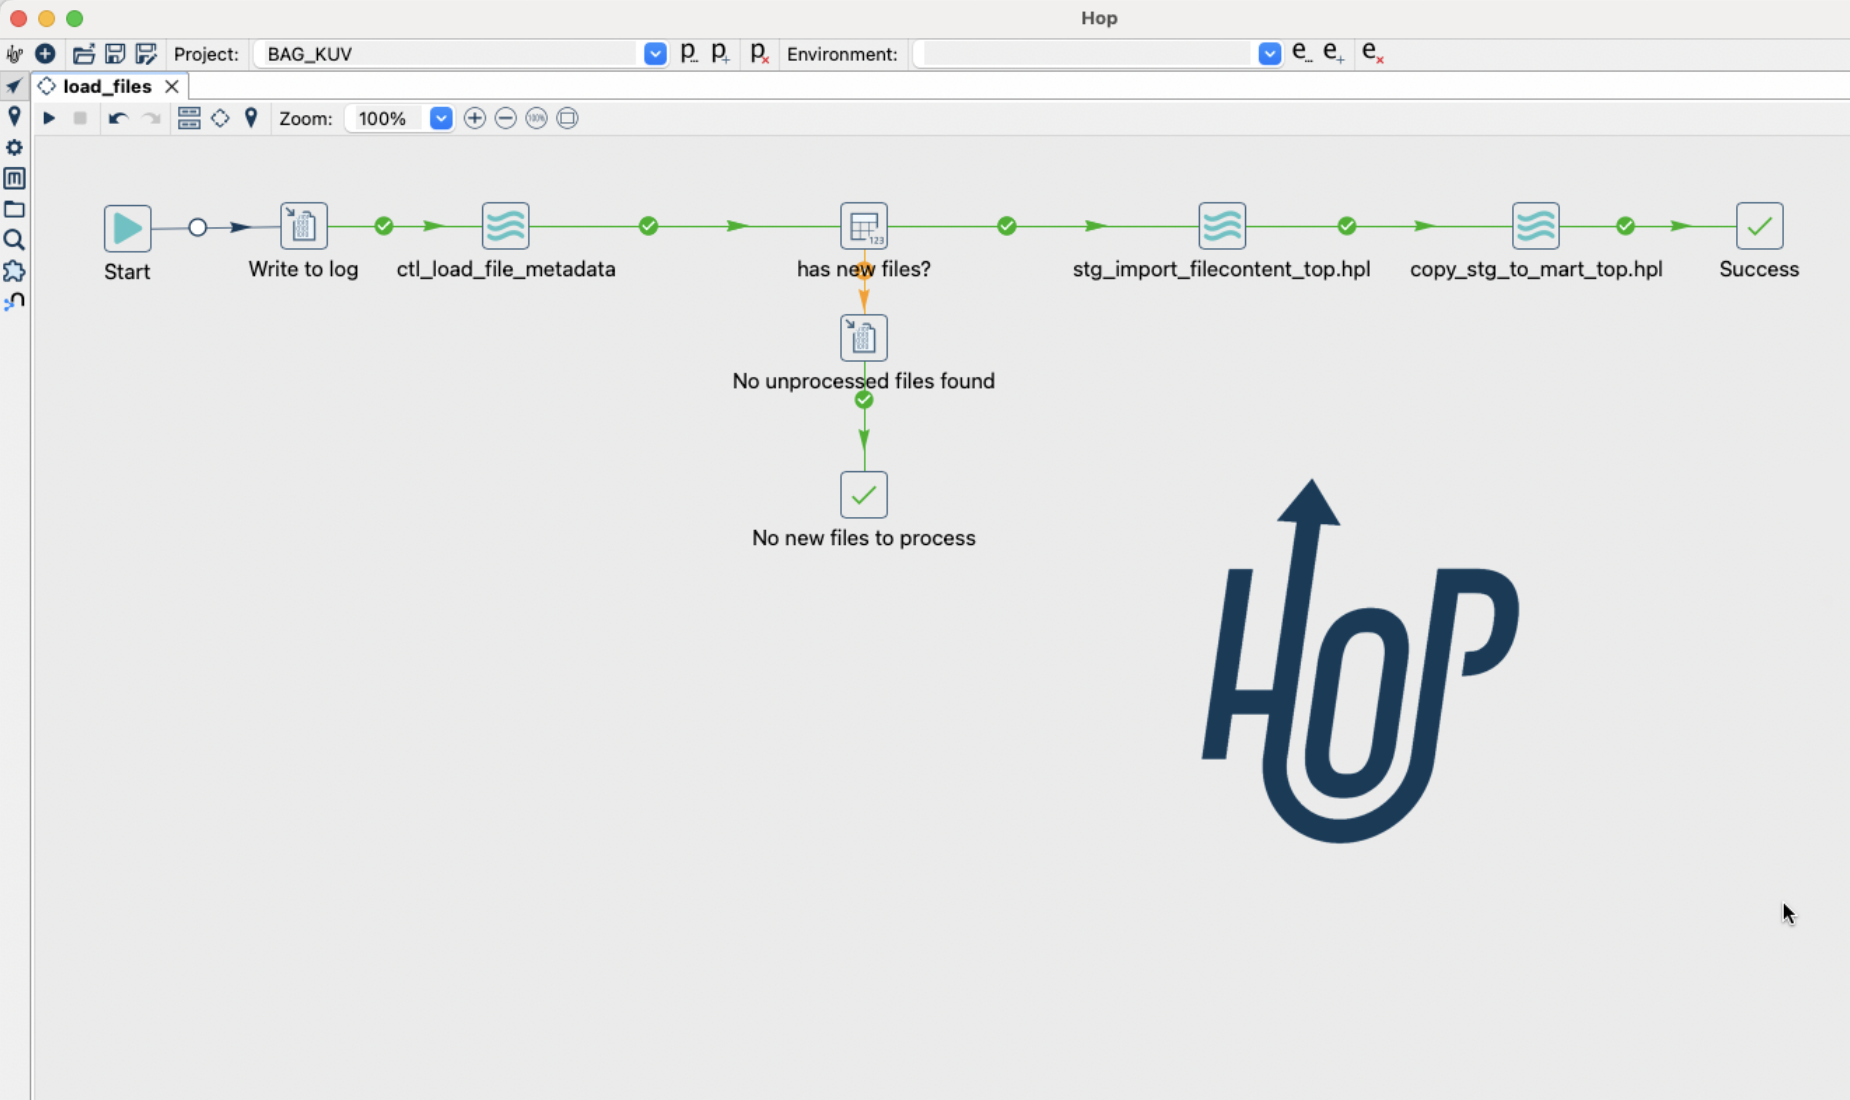Open the Project dropdown showing BAG_KUV
This screenshot has height=1100, width=1850.
point(655,54)
